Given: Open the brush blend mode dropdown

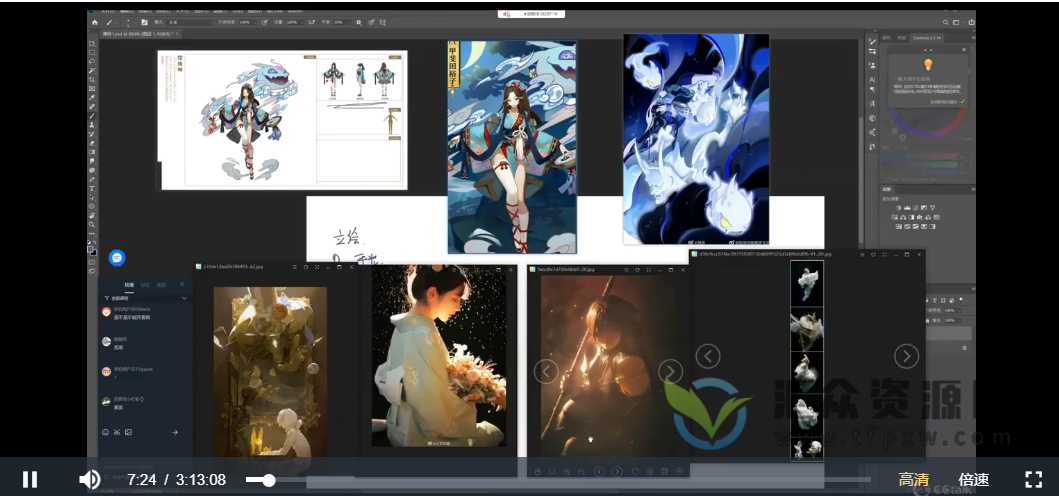Looking at the screenshot, I should 190,22.
